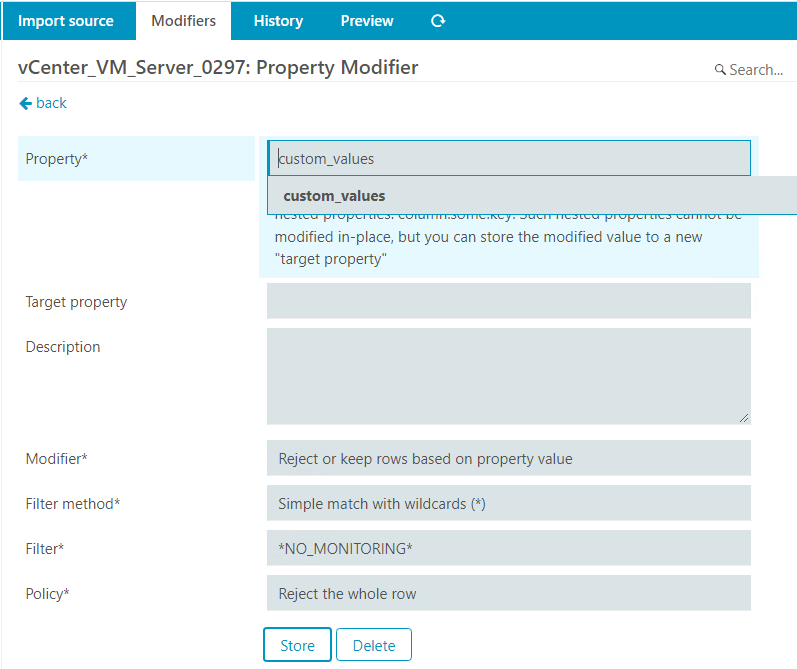Image resolution: width=797 pixels, height=669 pixels.
Task: Click the Target property field
Action: point(509,301)
